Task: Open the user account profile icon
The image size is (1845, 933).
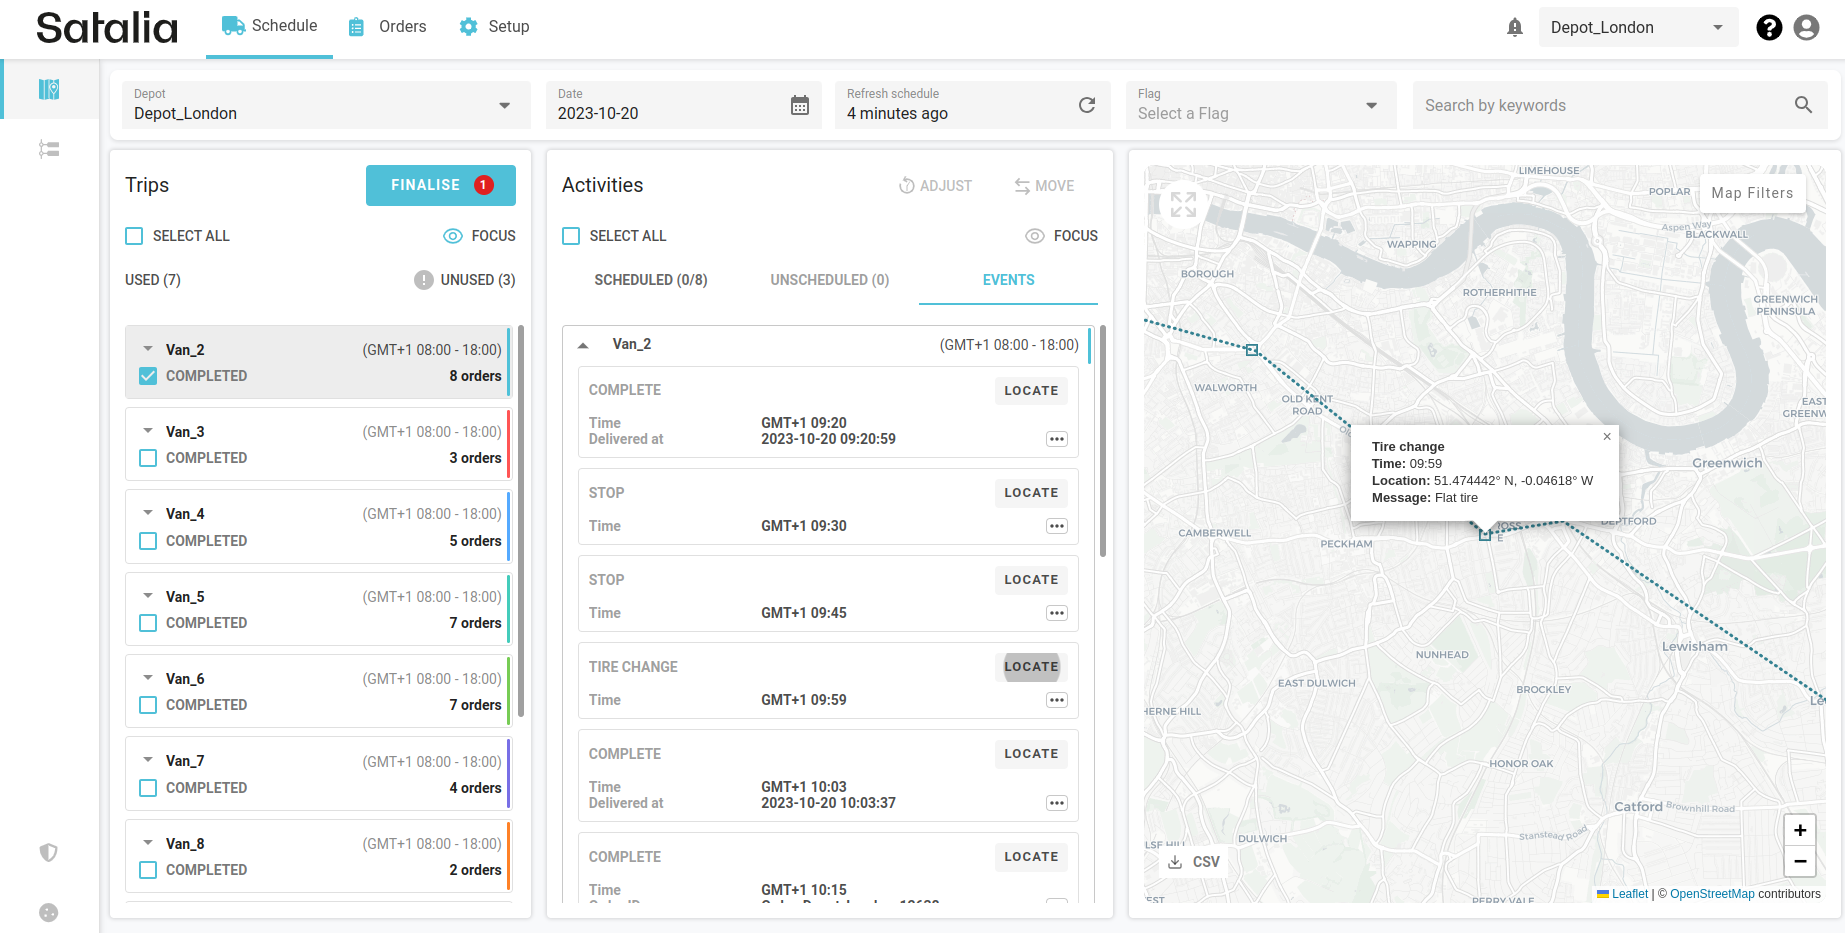Action: point(1806,28)
